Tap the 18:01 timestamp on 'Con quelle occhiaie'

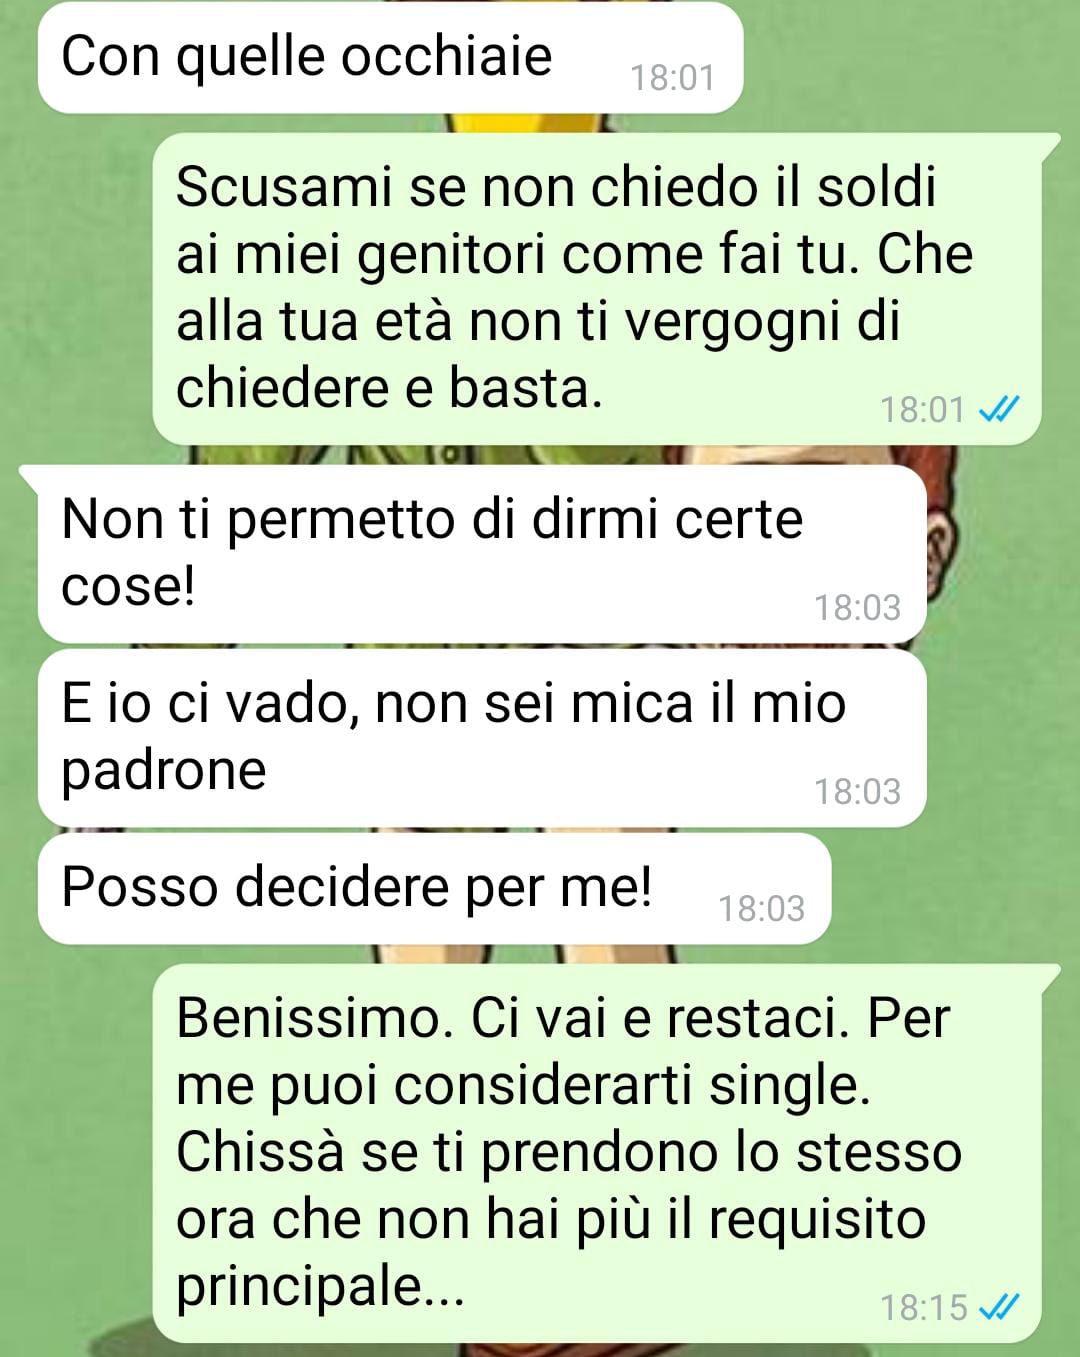[x=672, y=77]
